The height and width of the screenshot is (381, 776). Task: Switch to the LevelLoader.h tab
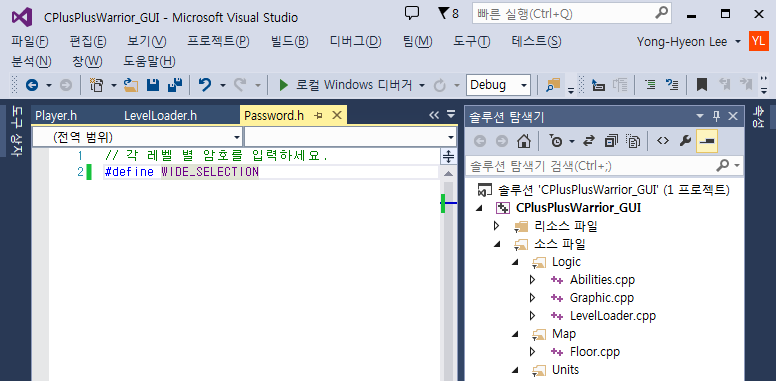click(x=160, y=116)
